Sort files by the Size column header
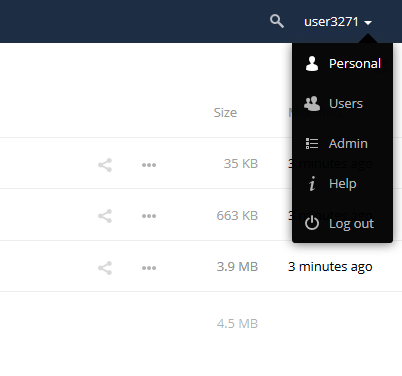This screenshot has height=376, width=402. tap(225, 113)
